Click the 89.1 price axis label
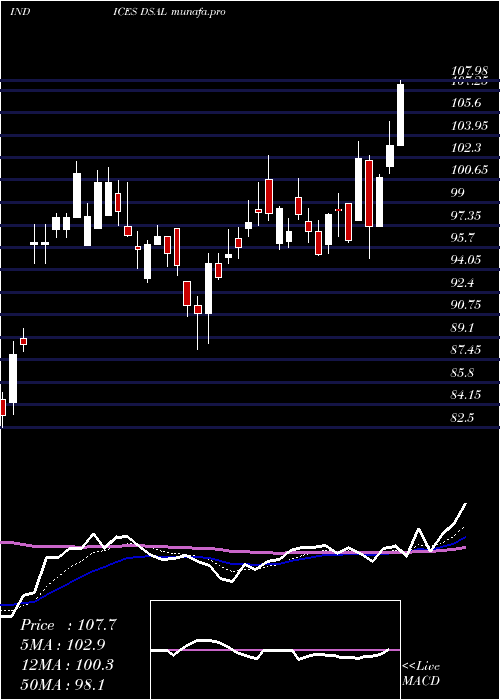 click(x=463, y=328)
